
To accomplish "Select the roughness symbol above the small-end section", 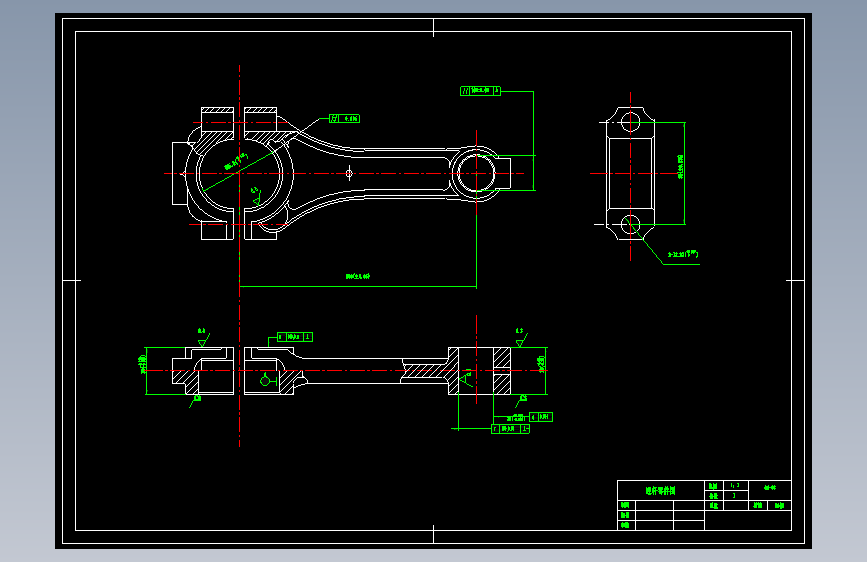I will click(520, 338).
